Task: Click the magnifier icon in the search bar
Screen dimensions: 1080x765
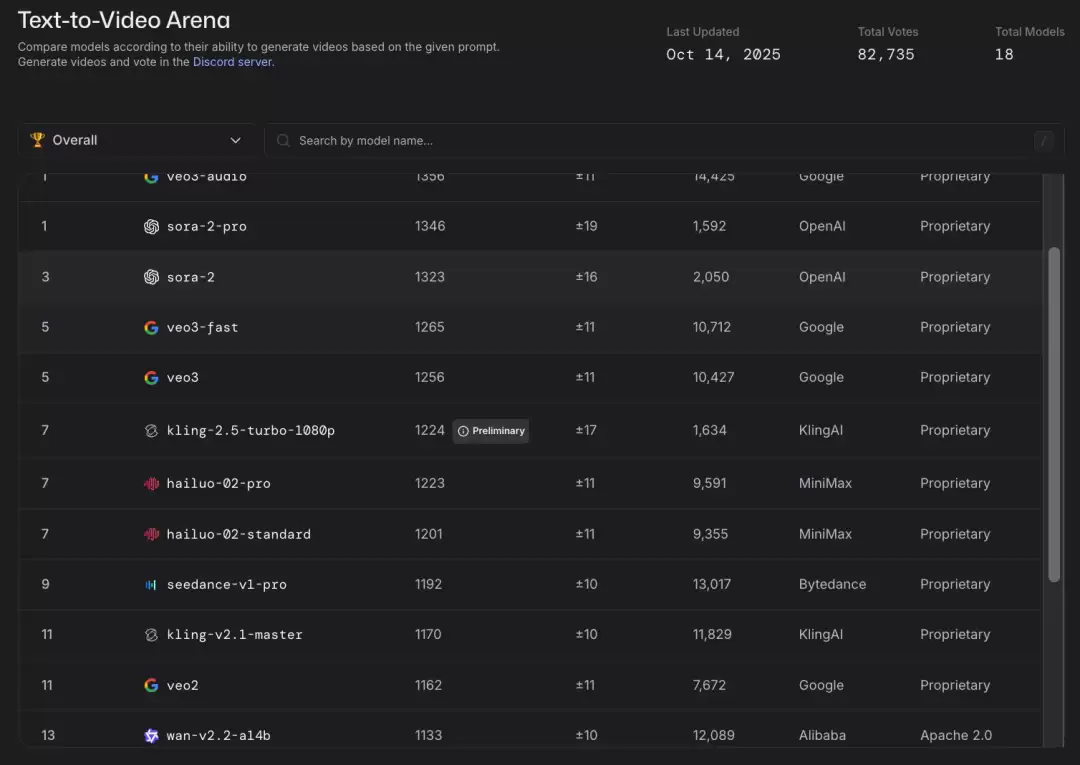Action: point(284,141)
